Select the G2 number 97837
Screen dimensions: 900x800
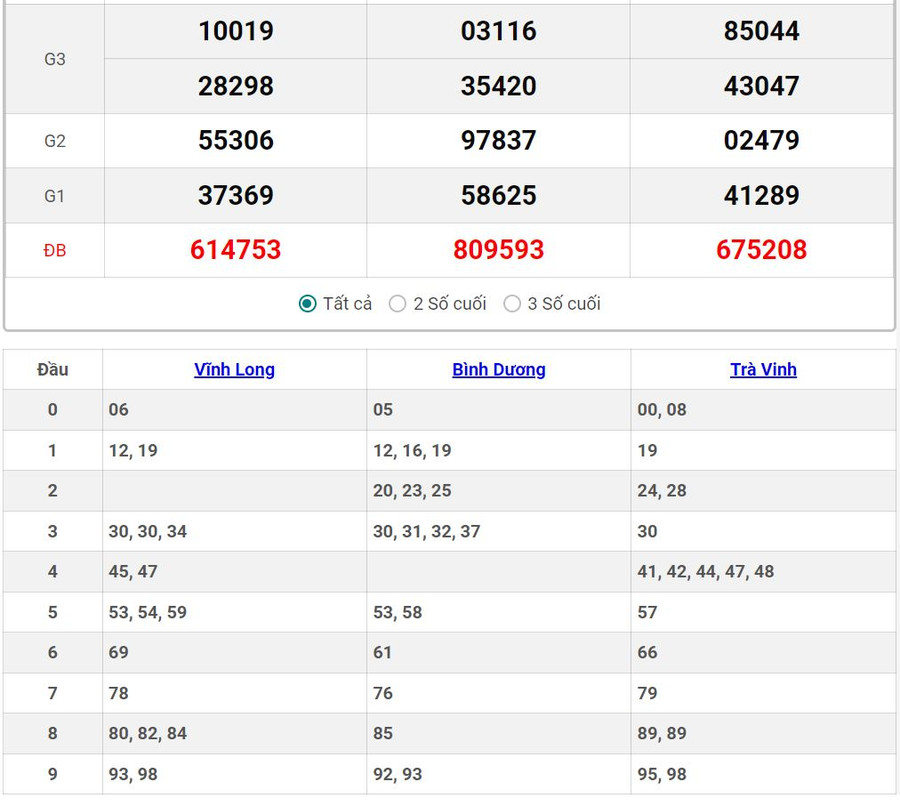498,141
